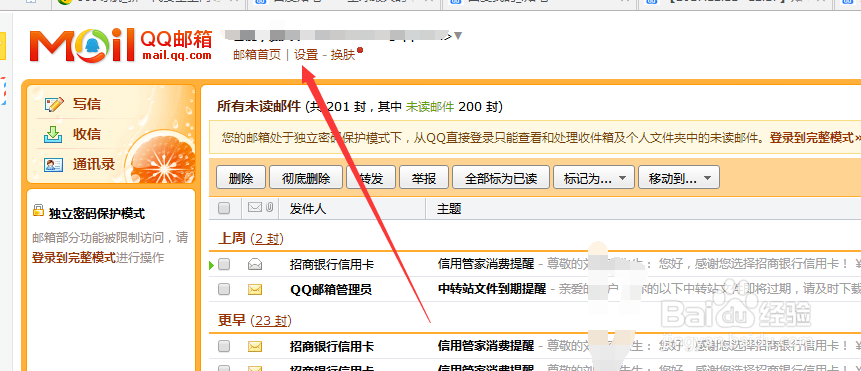Go to 邮箱首页
Image resolution: width=861 pixels, height=371 pixels.
click(256, 54)
